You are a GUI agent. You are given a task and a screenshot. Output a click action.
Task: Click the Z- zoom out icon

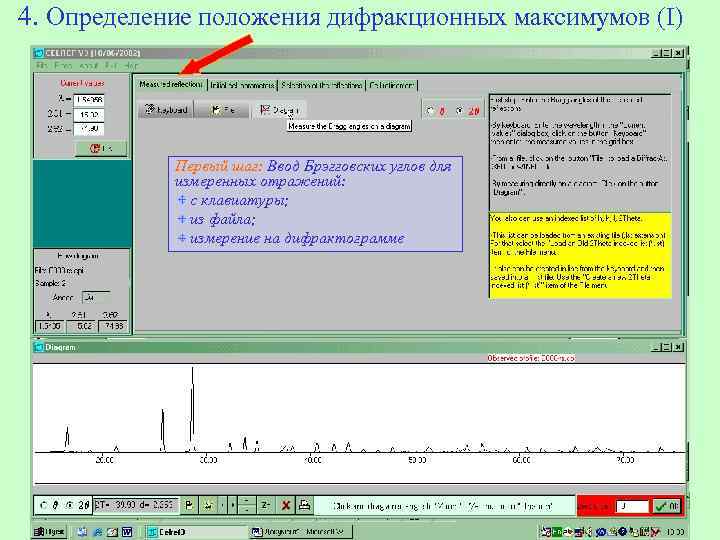[265, 505]
